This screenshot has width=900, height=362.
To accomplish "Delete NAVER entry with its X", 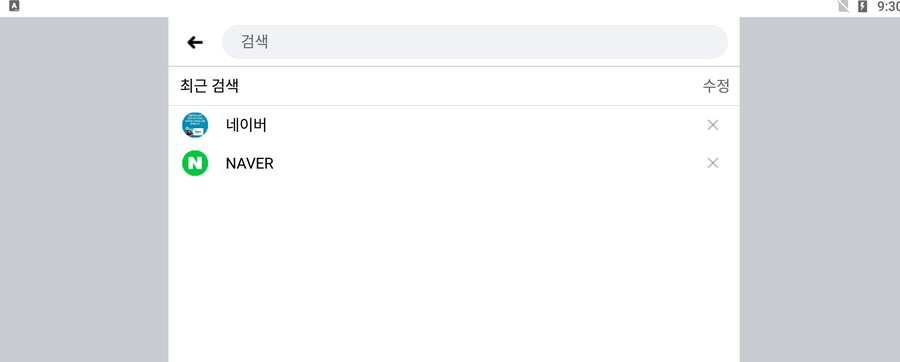I will 713,163.
